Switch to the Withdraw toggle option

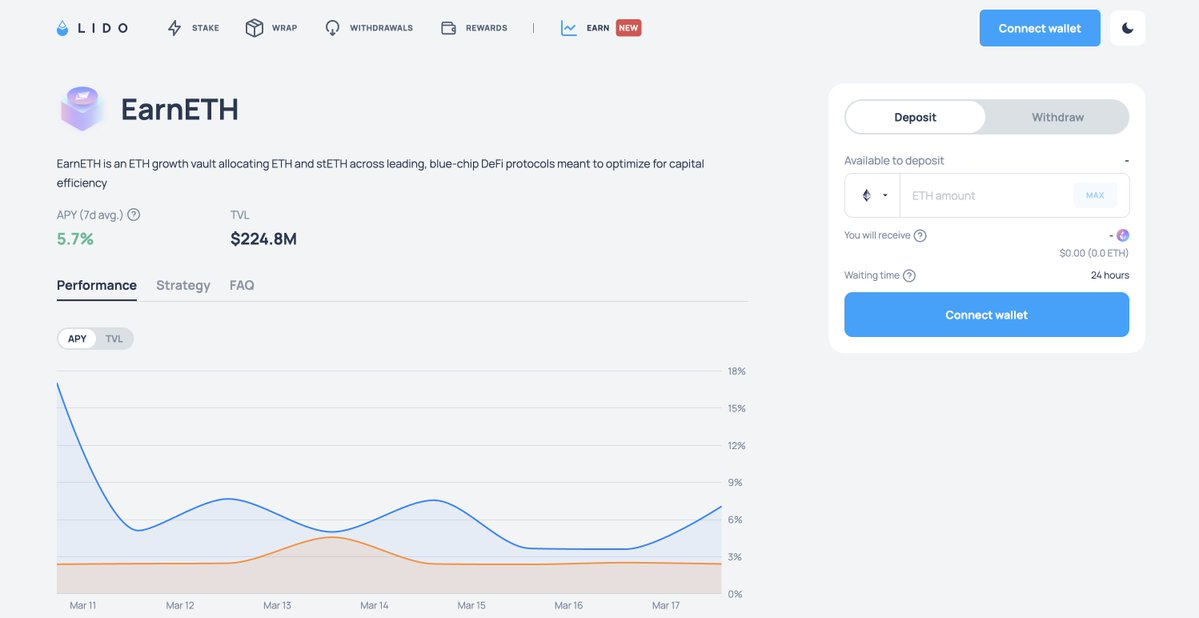point(1058,117)
